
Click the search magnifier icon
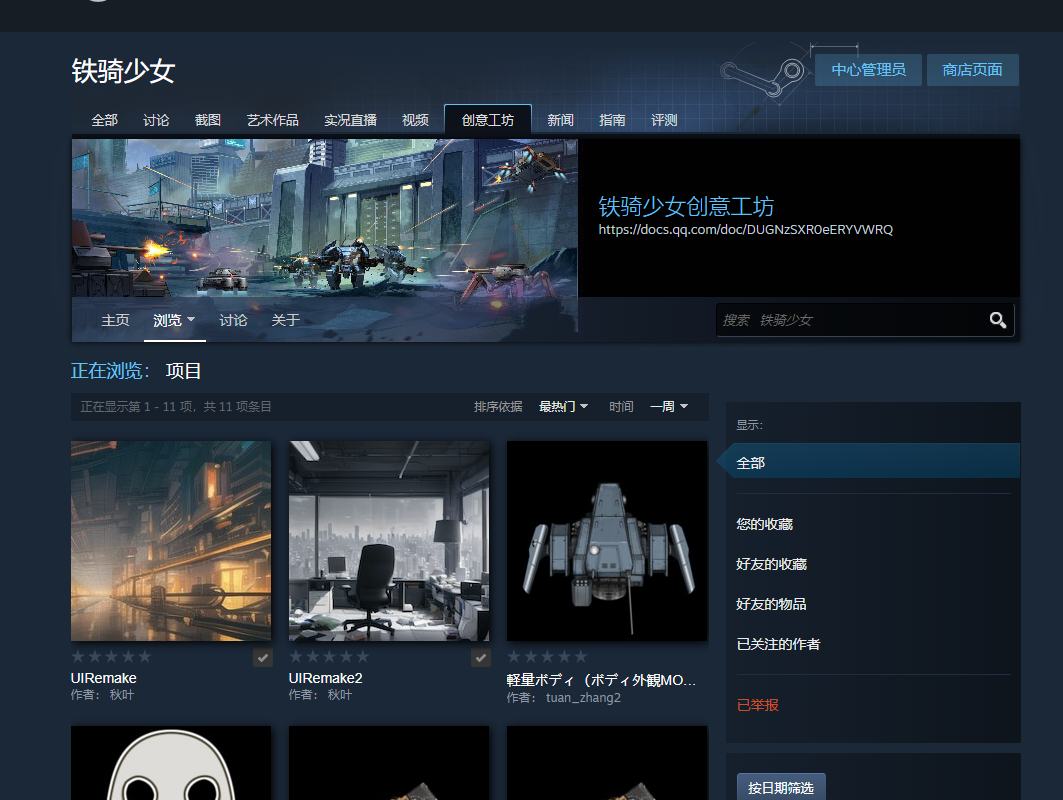click(997, 320)
